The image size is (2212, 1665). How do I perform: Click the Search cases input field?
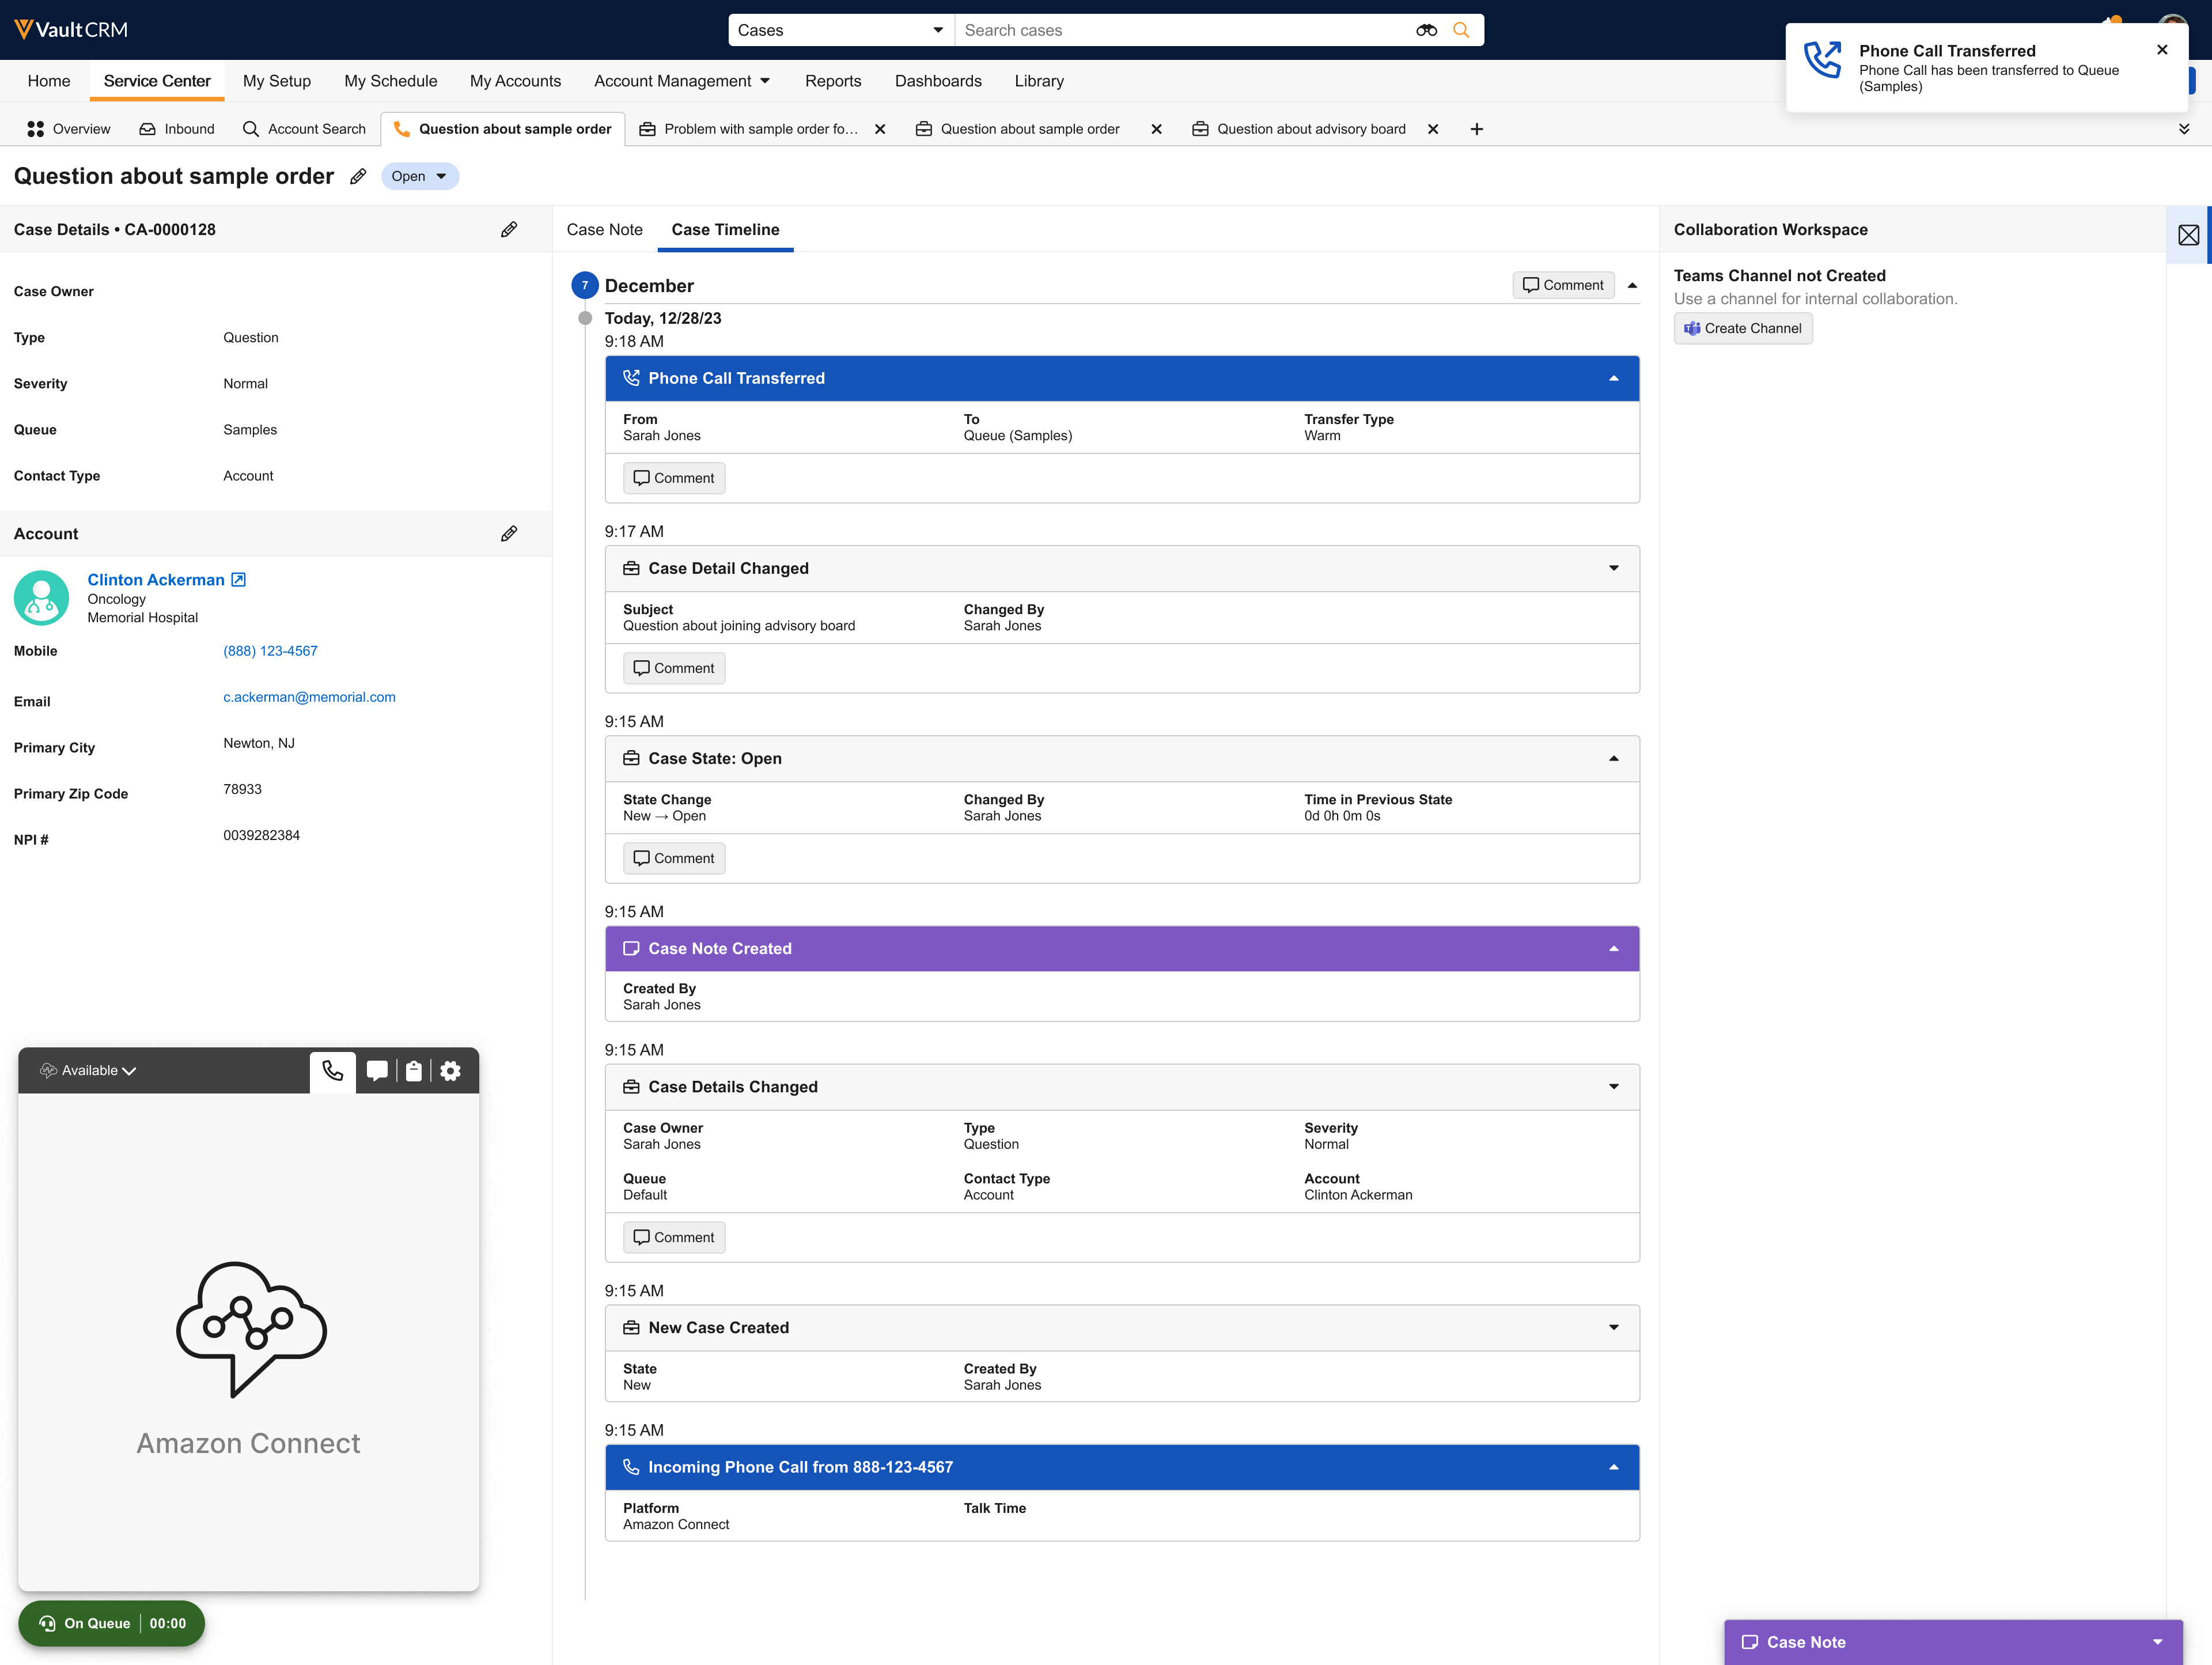click(1180, 30)
